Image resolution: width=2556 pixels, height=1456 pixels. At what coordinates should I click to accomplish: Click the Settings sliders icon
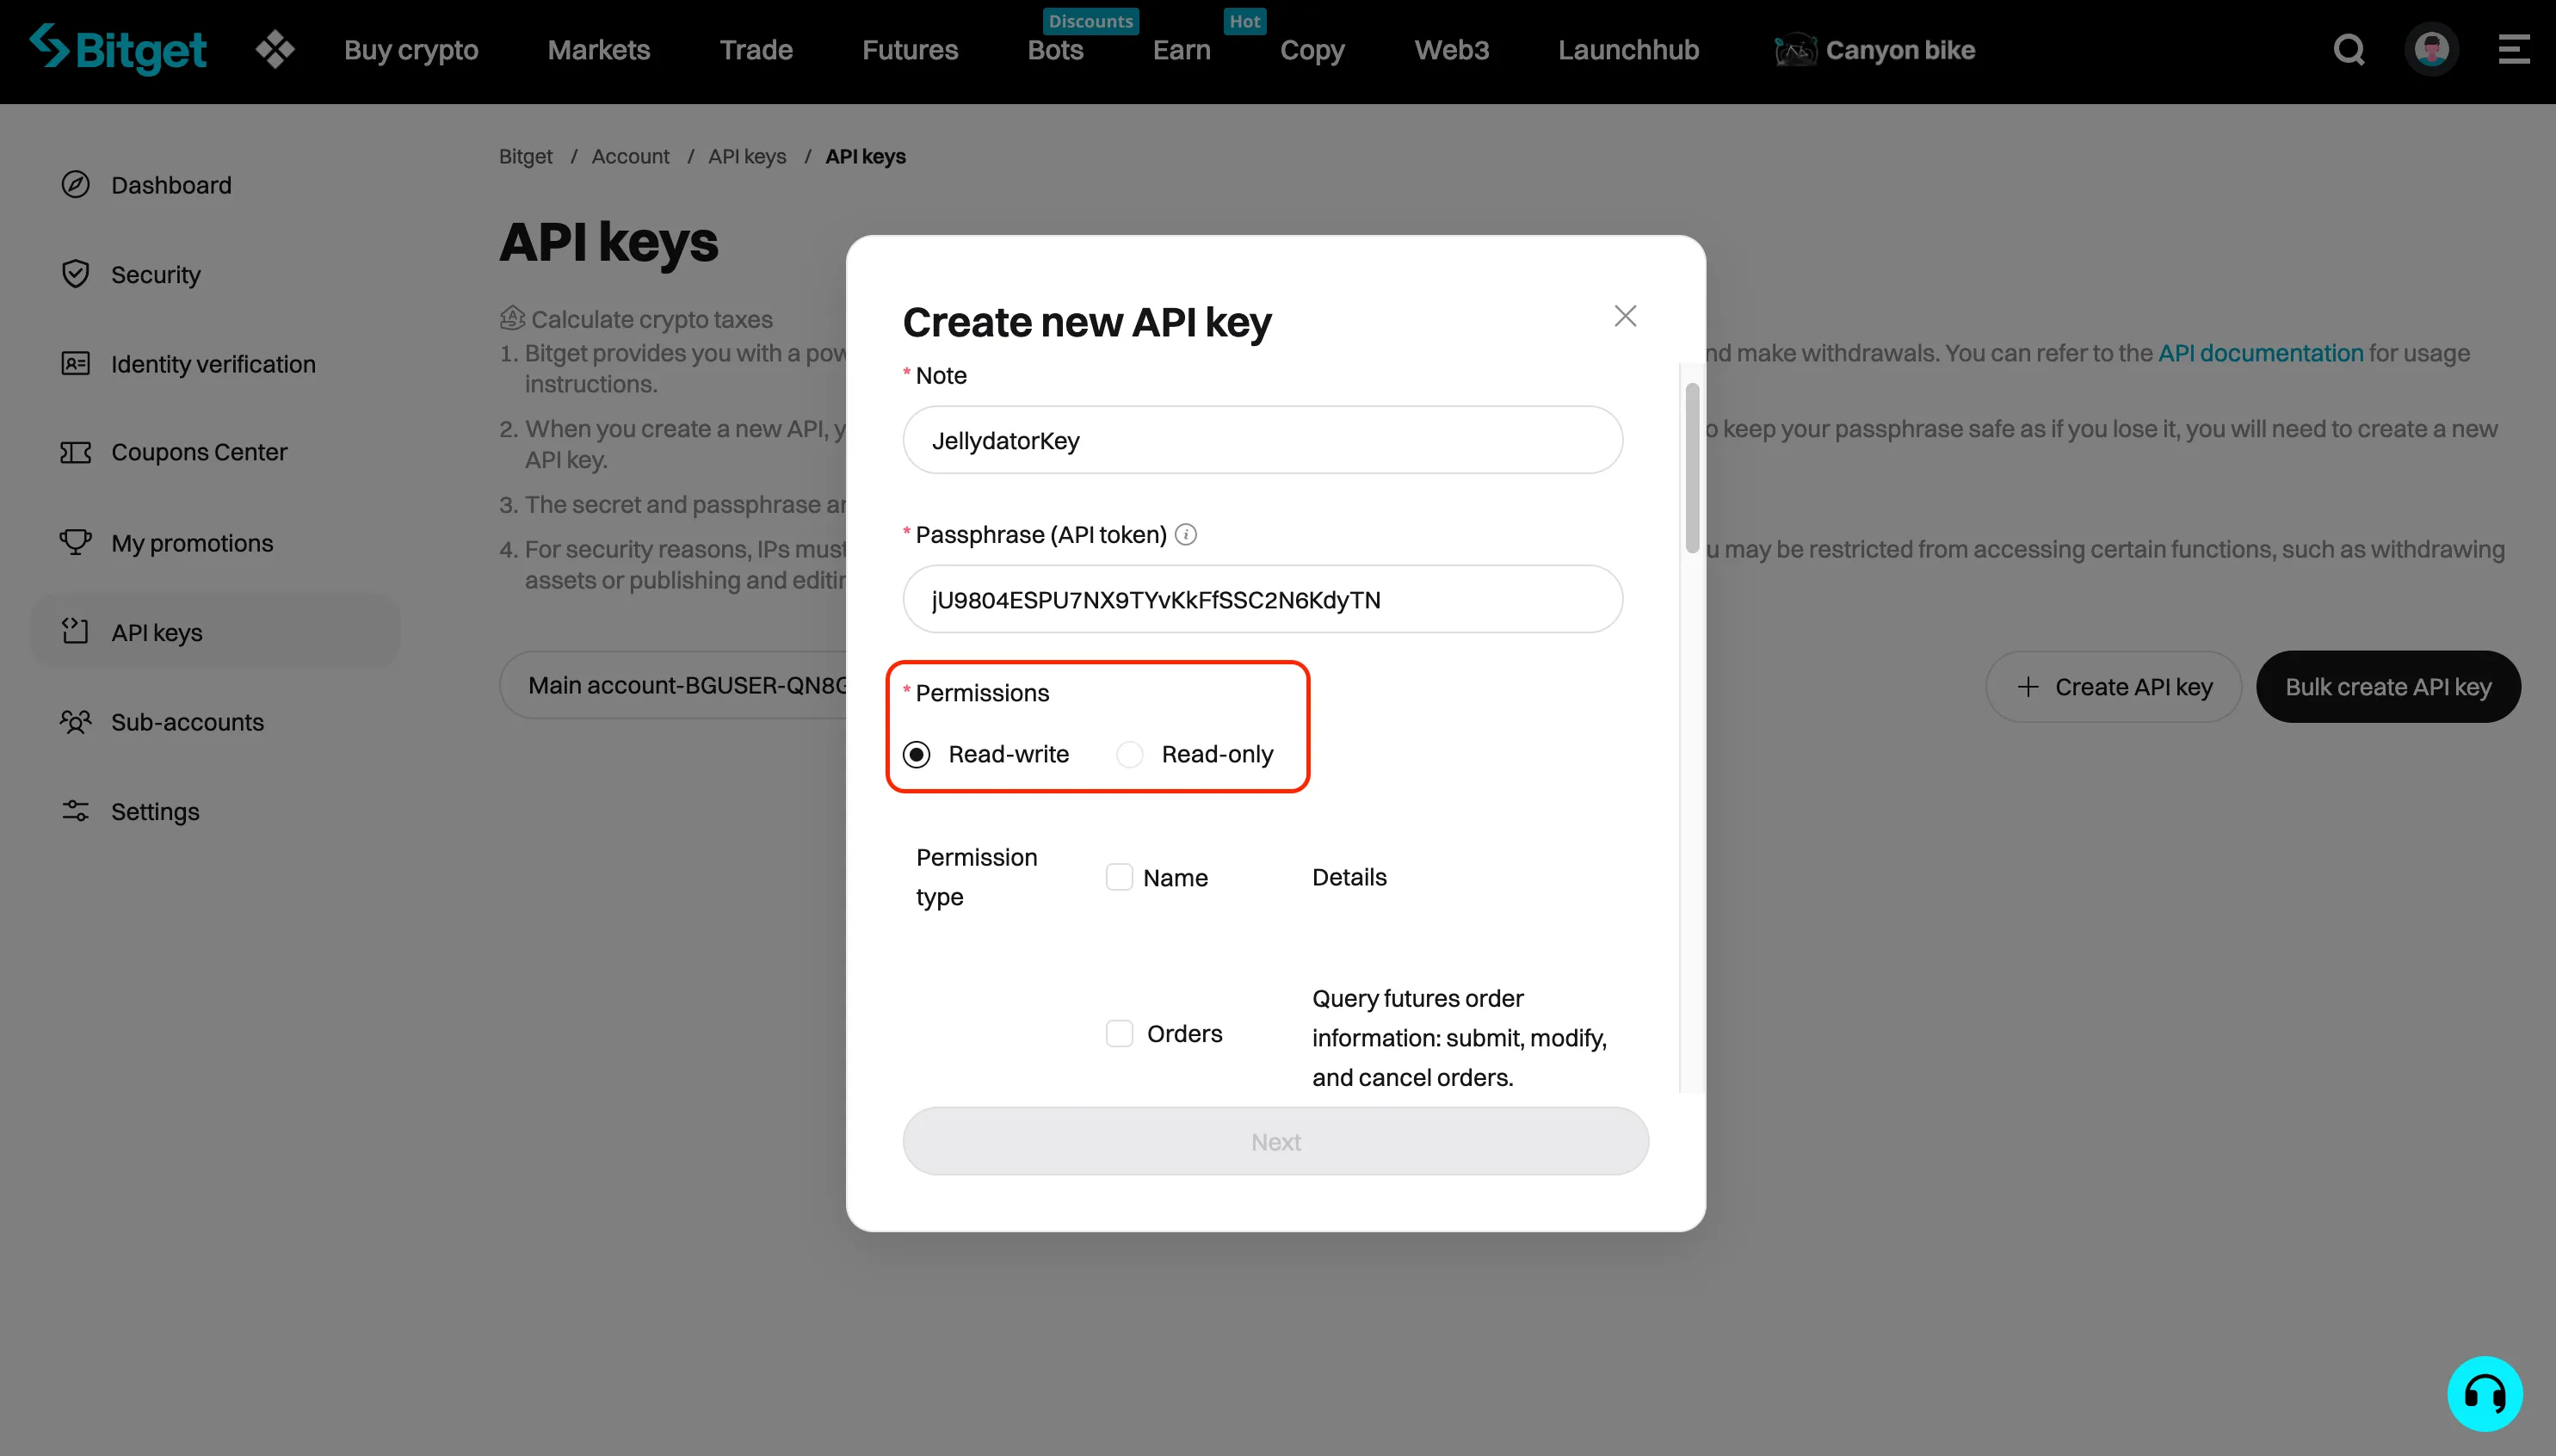click(76, 811)
